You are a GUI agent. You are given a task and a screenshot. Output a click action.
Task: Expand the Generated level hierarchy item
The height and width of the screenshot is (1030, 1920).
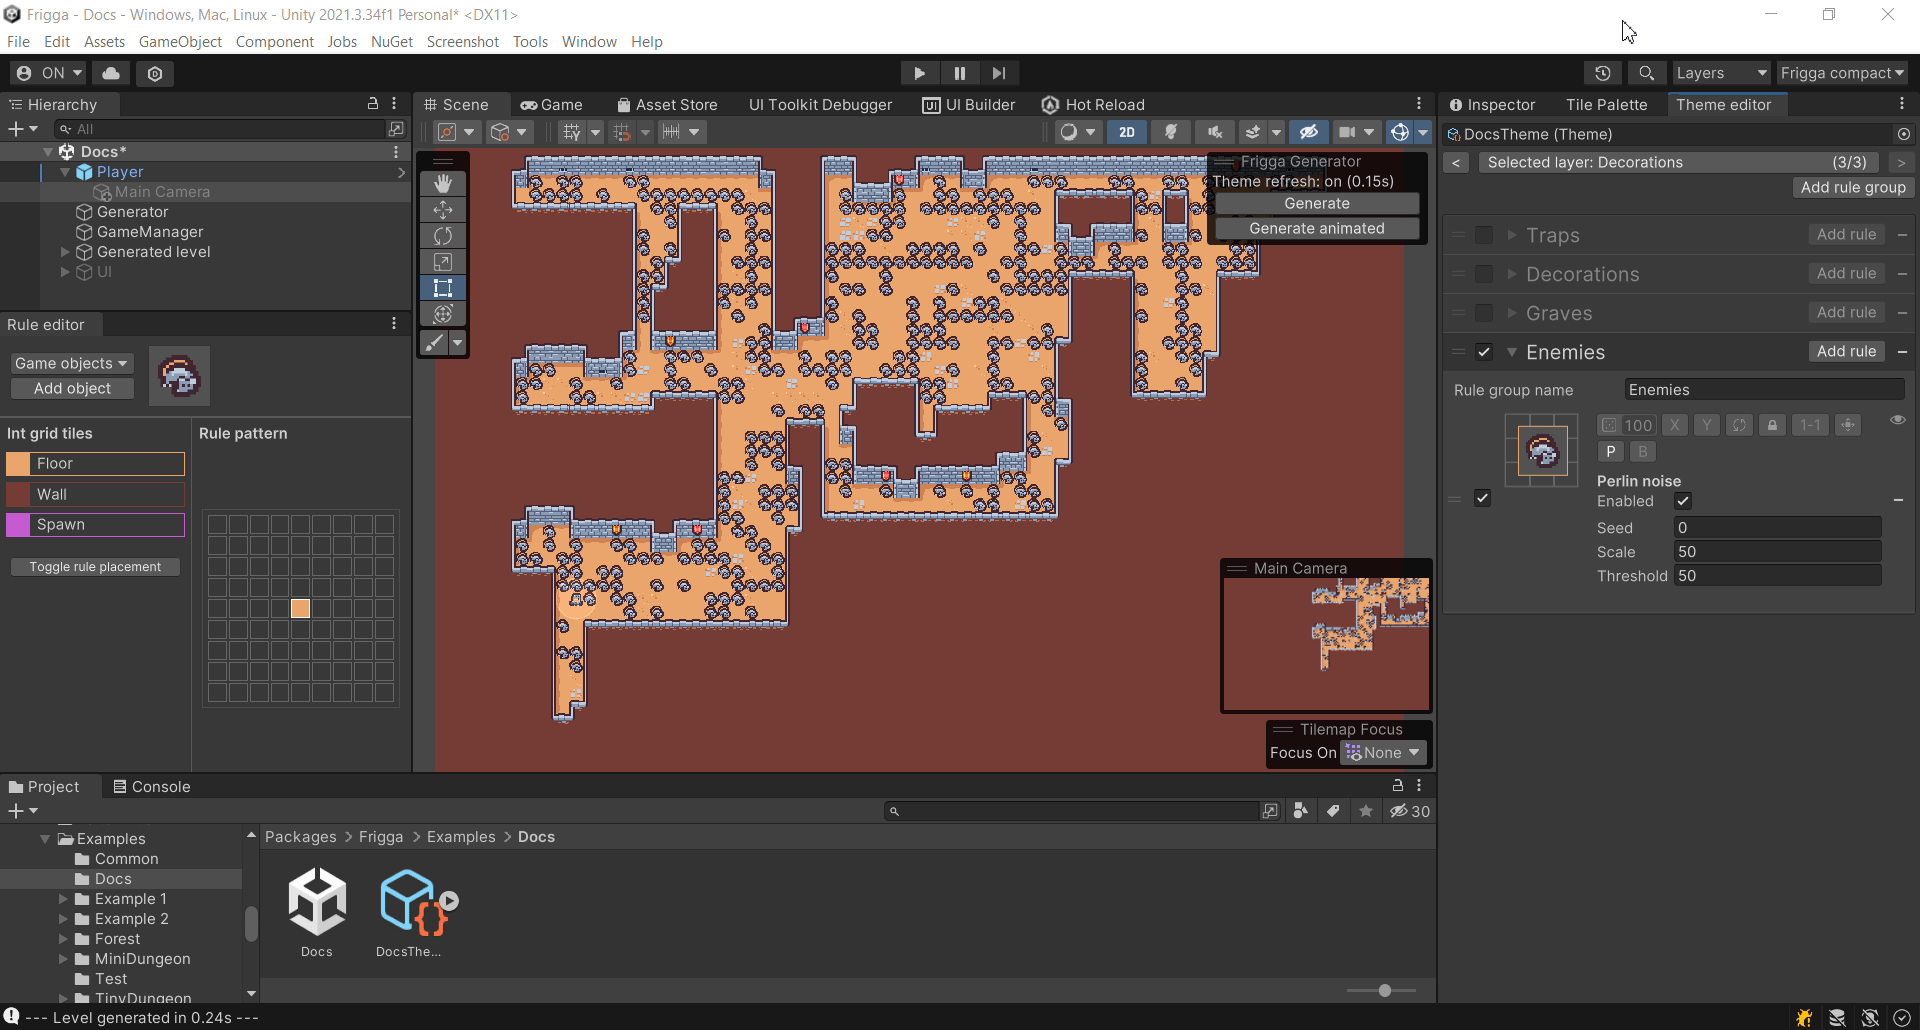tap(65, 252)
